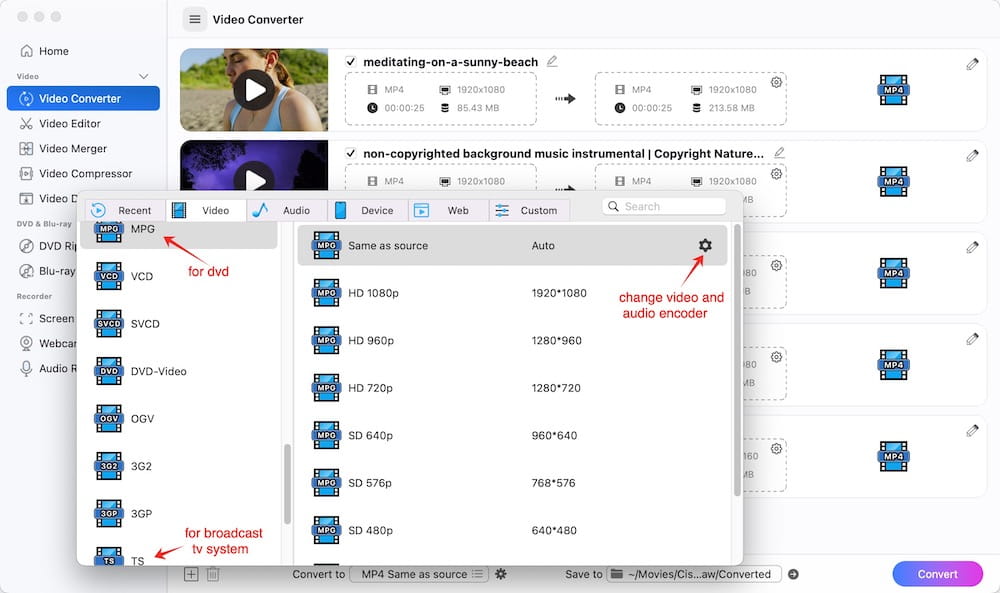Uncheck the meditating-on-a-sunny-beach video checkbox
The height and width of the screenshot is (593, 1000).
pyautogui.click(x=350, y=62)
